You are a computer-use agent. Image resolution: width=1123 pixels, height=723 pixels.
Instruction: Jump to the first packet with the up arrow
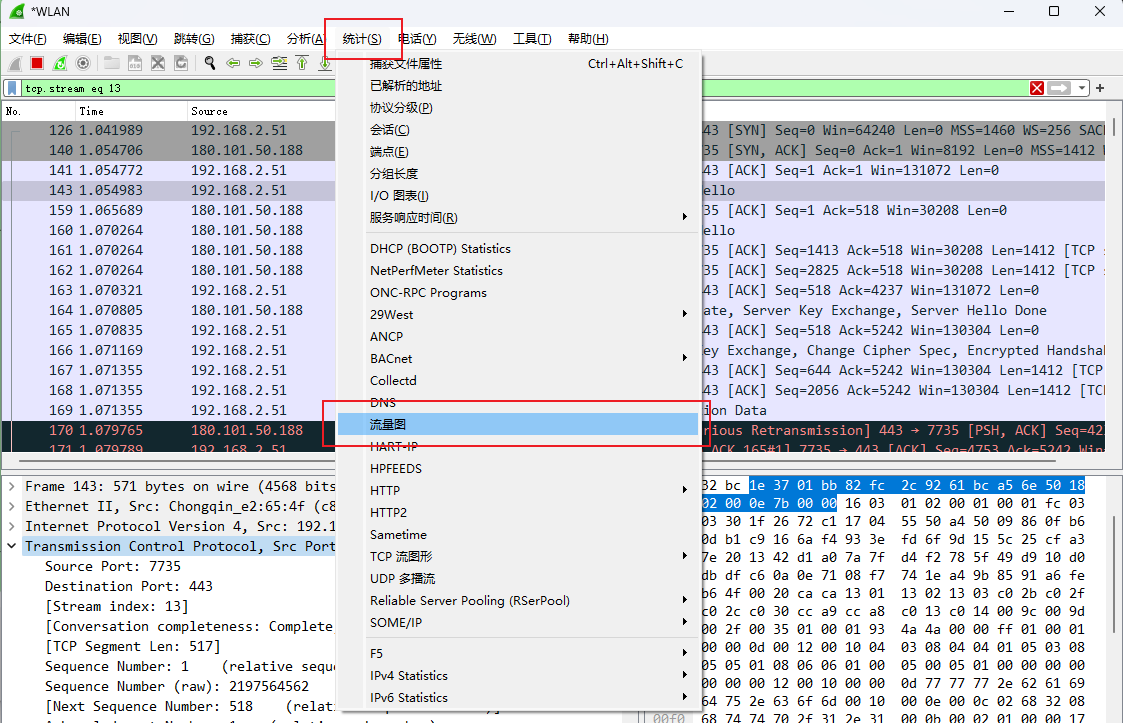[x=302, y=64]
